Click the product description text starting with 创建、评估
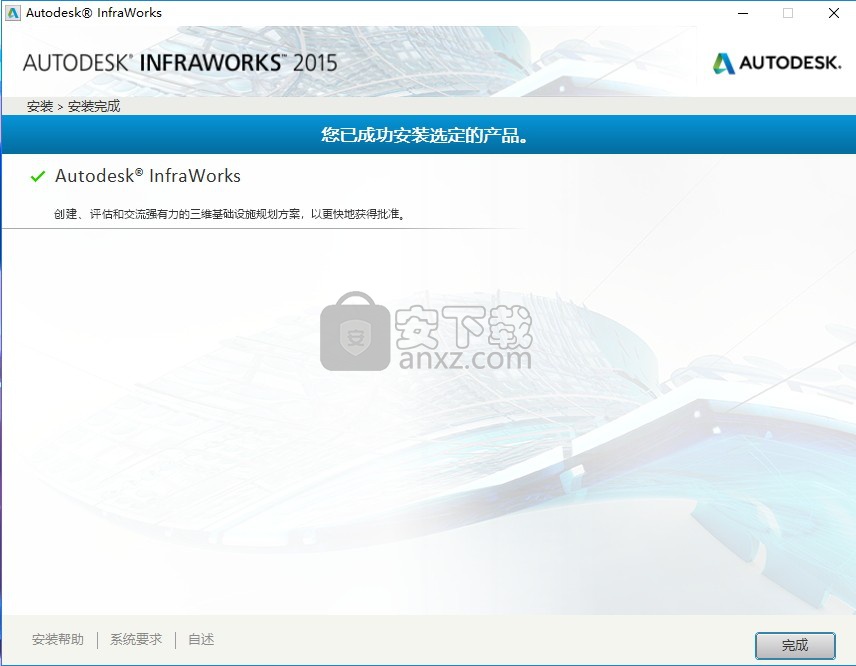 point(230,214)
